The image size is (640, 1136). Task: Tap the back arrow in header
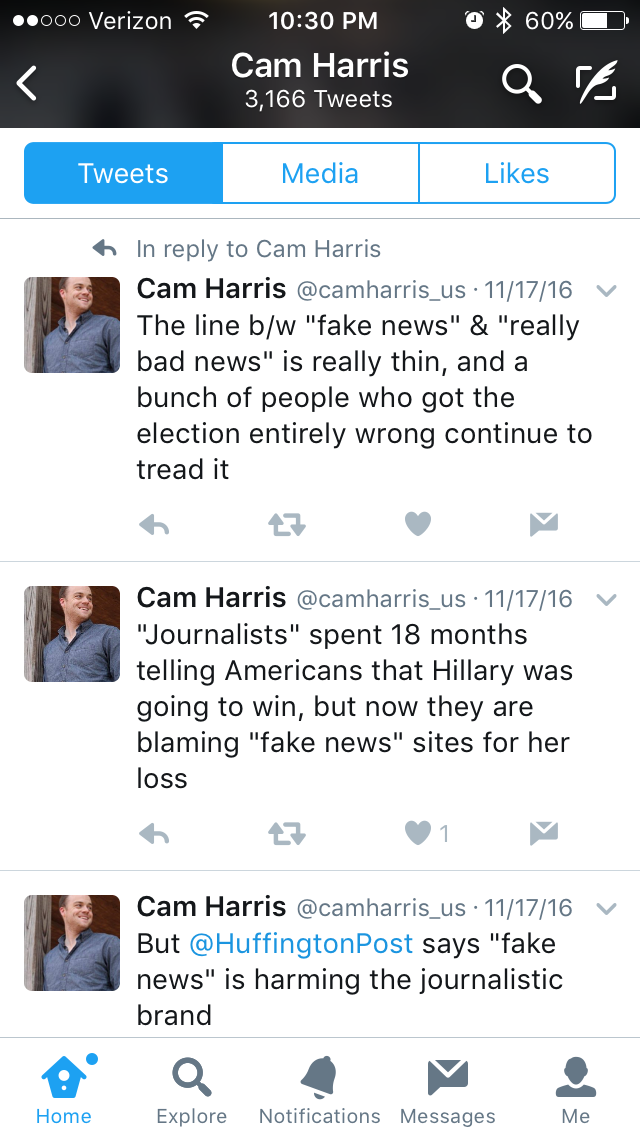coord(27,83)
